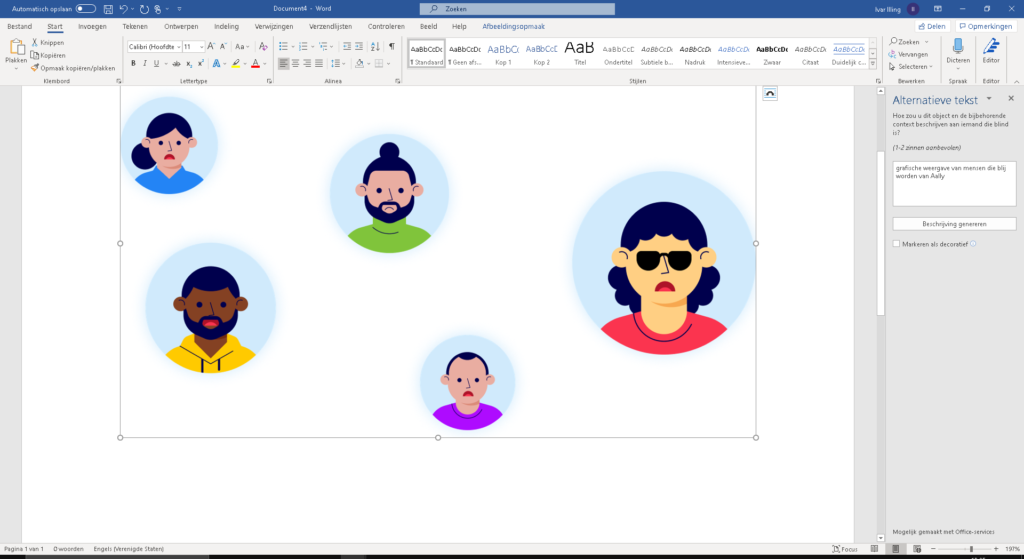This screenshot has width=1024, height=559.
Task: Click the Beschrijving genereren button
Action: pos(954,223)
